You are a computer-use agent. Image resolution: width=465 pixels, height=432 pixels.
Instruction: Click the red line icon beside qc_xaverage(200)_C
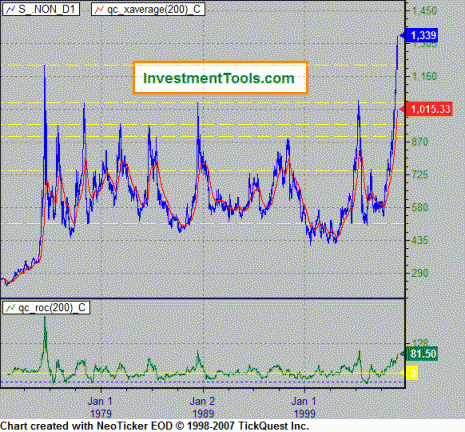pos(99,10)
